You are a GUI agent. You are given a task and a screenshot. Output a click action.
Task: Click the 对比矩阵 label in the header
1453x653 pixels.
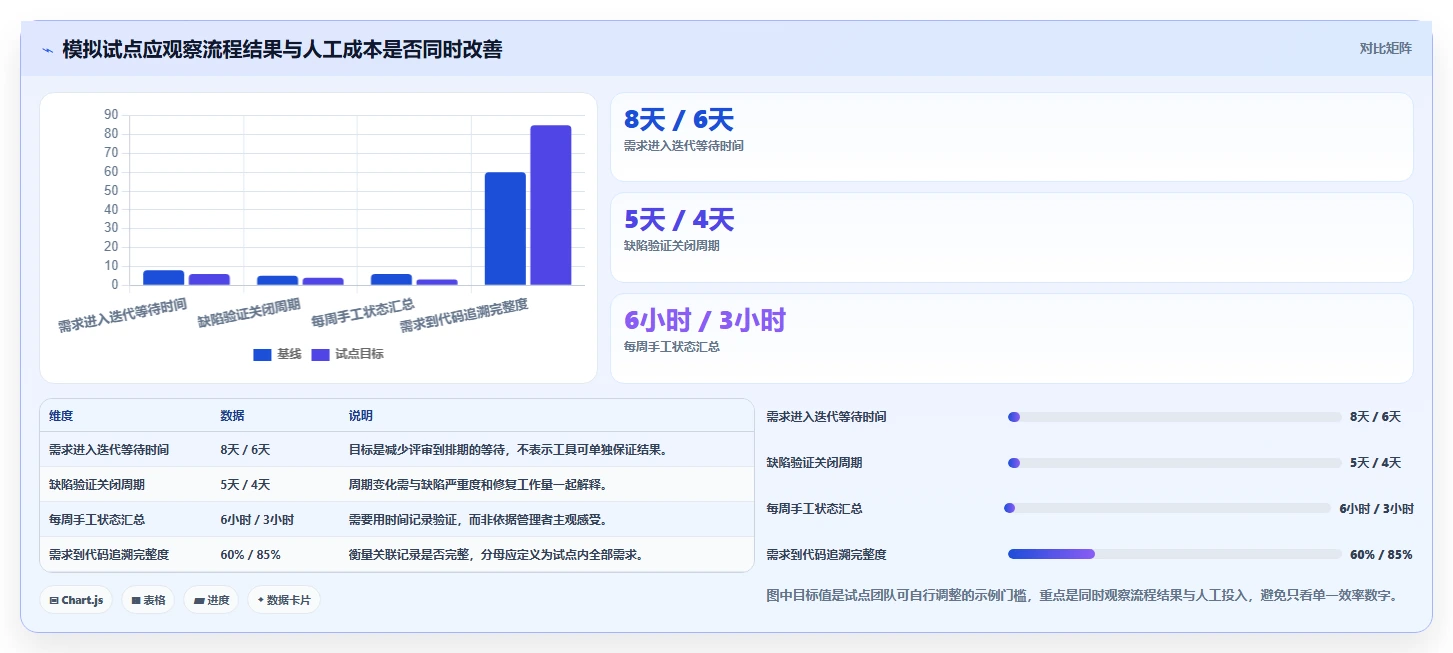click(x=1385, y=48)
